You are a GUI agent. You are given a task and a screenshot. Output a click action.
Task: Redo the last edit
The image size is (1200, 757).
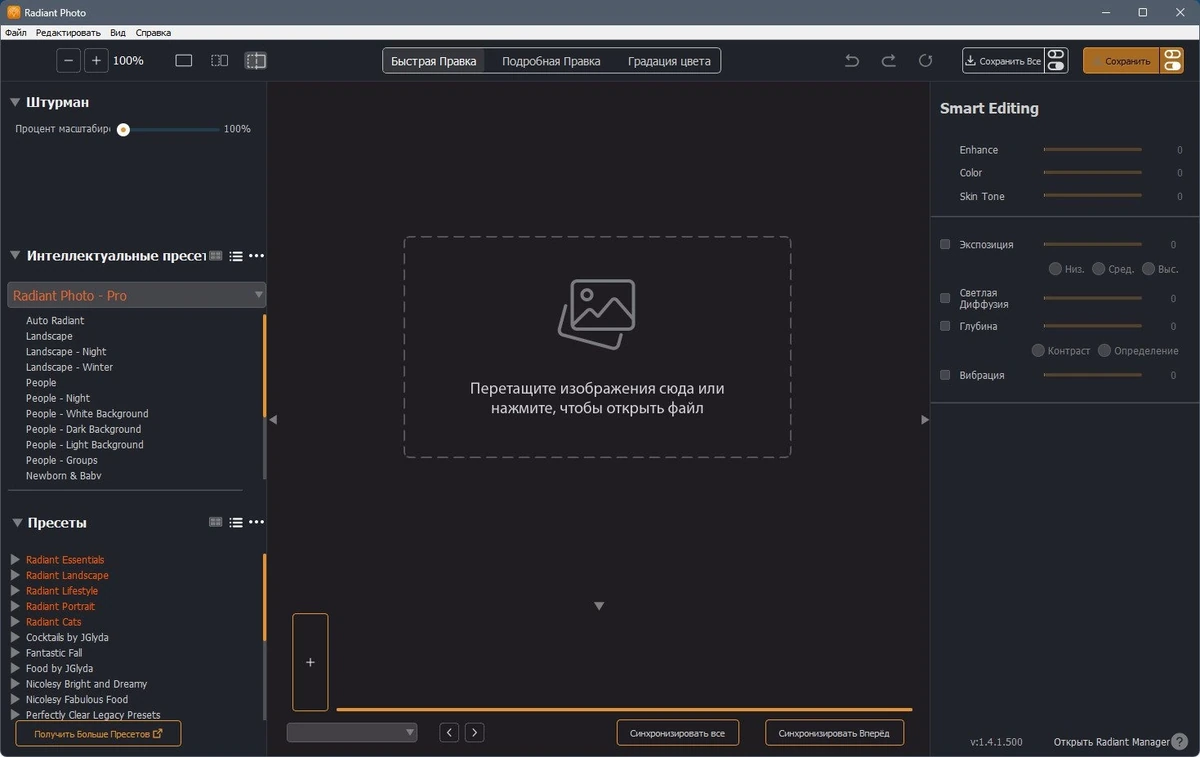(888, 61)
